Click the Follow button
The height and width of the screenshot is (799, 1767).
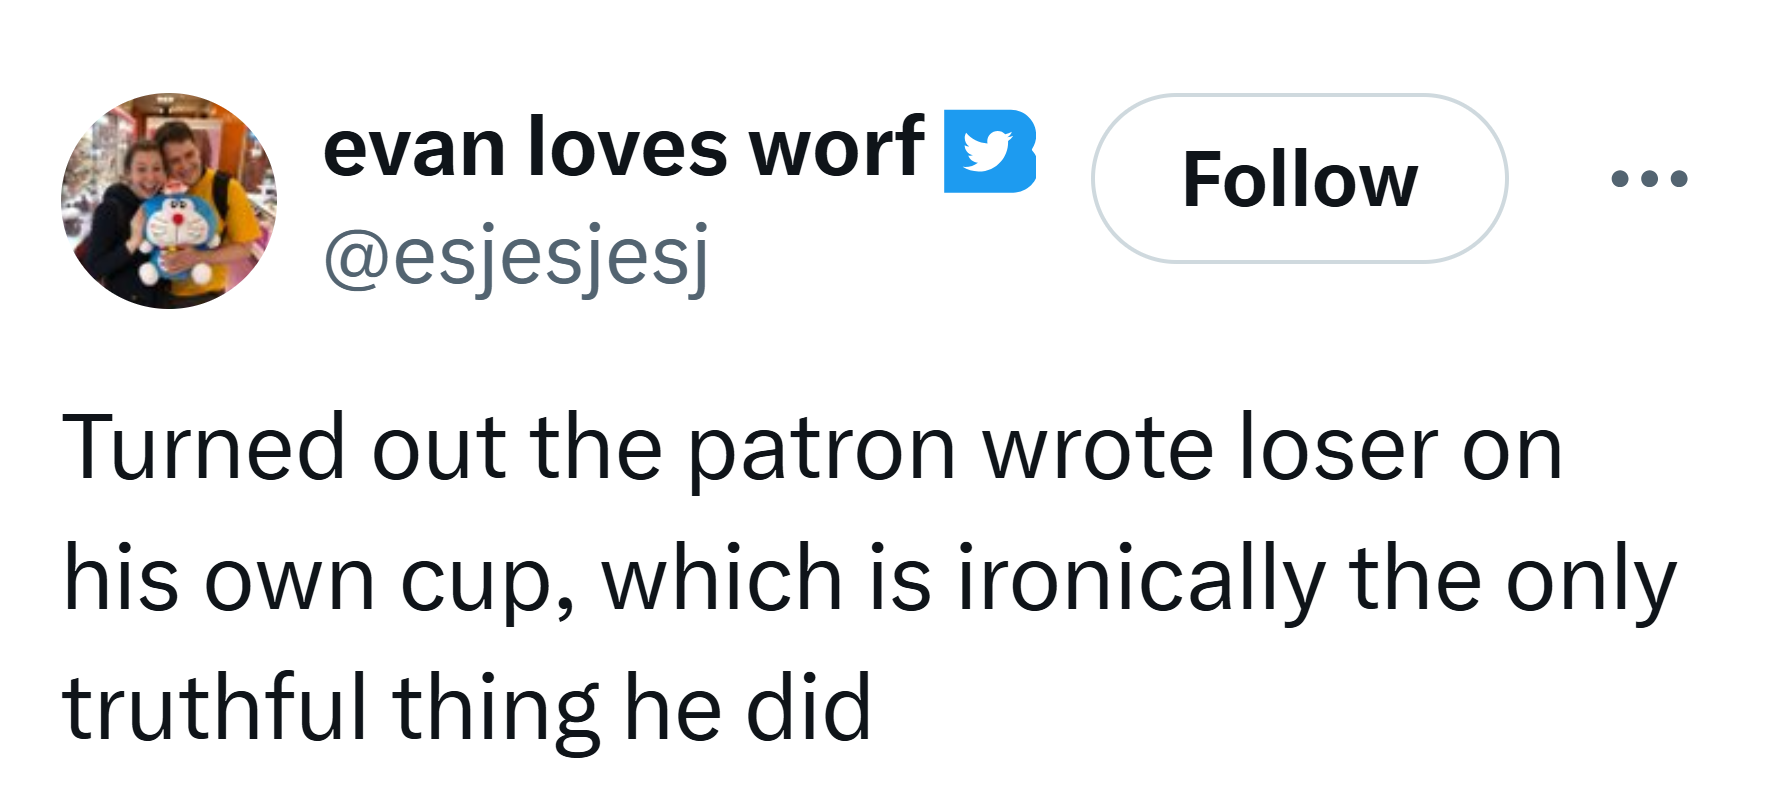click(x=1299, y=179)
